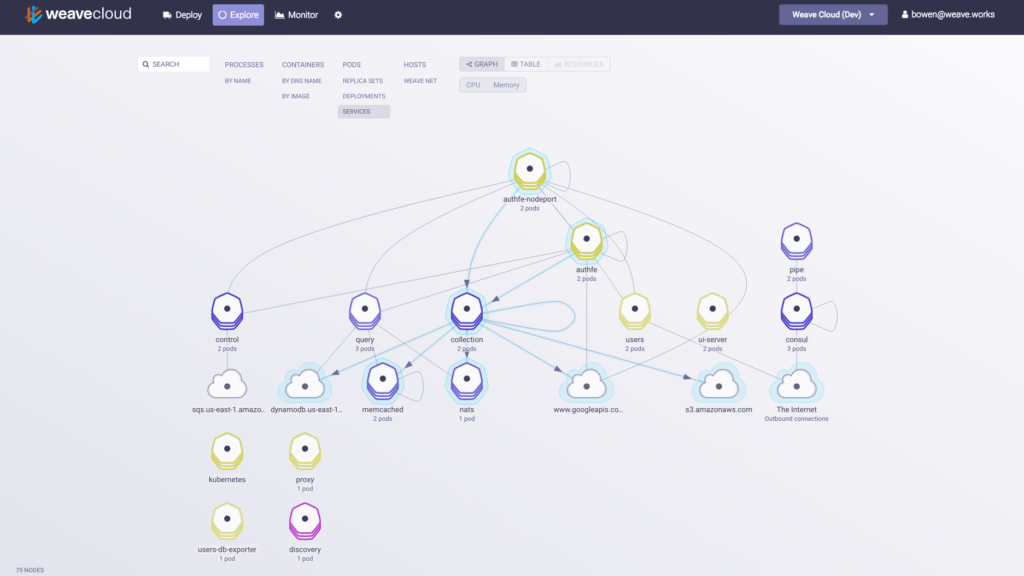View the Weave Net topology
The height and width of the screenshot is (576, 1024).
tap(420, 81)
